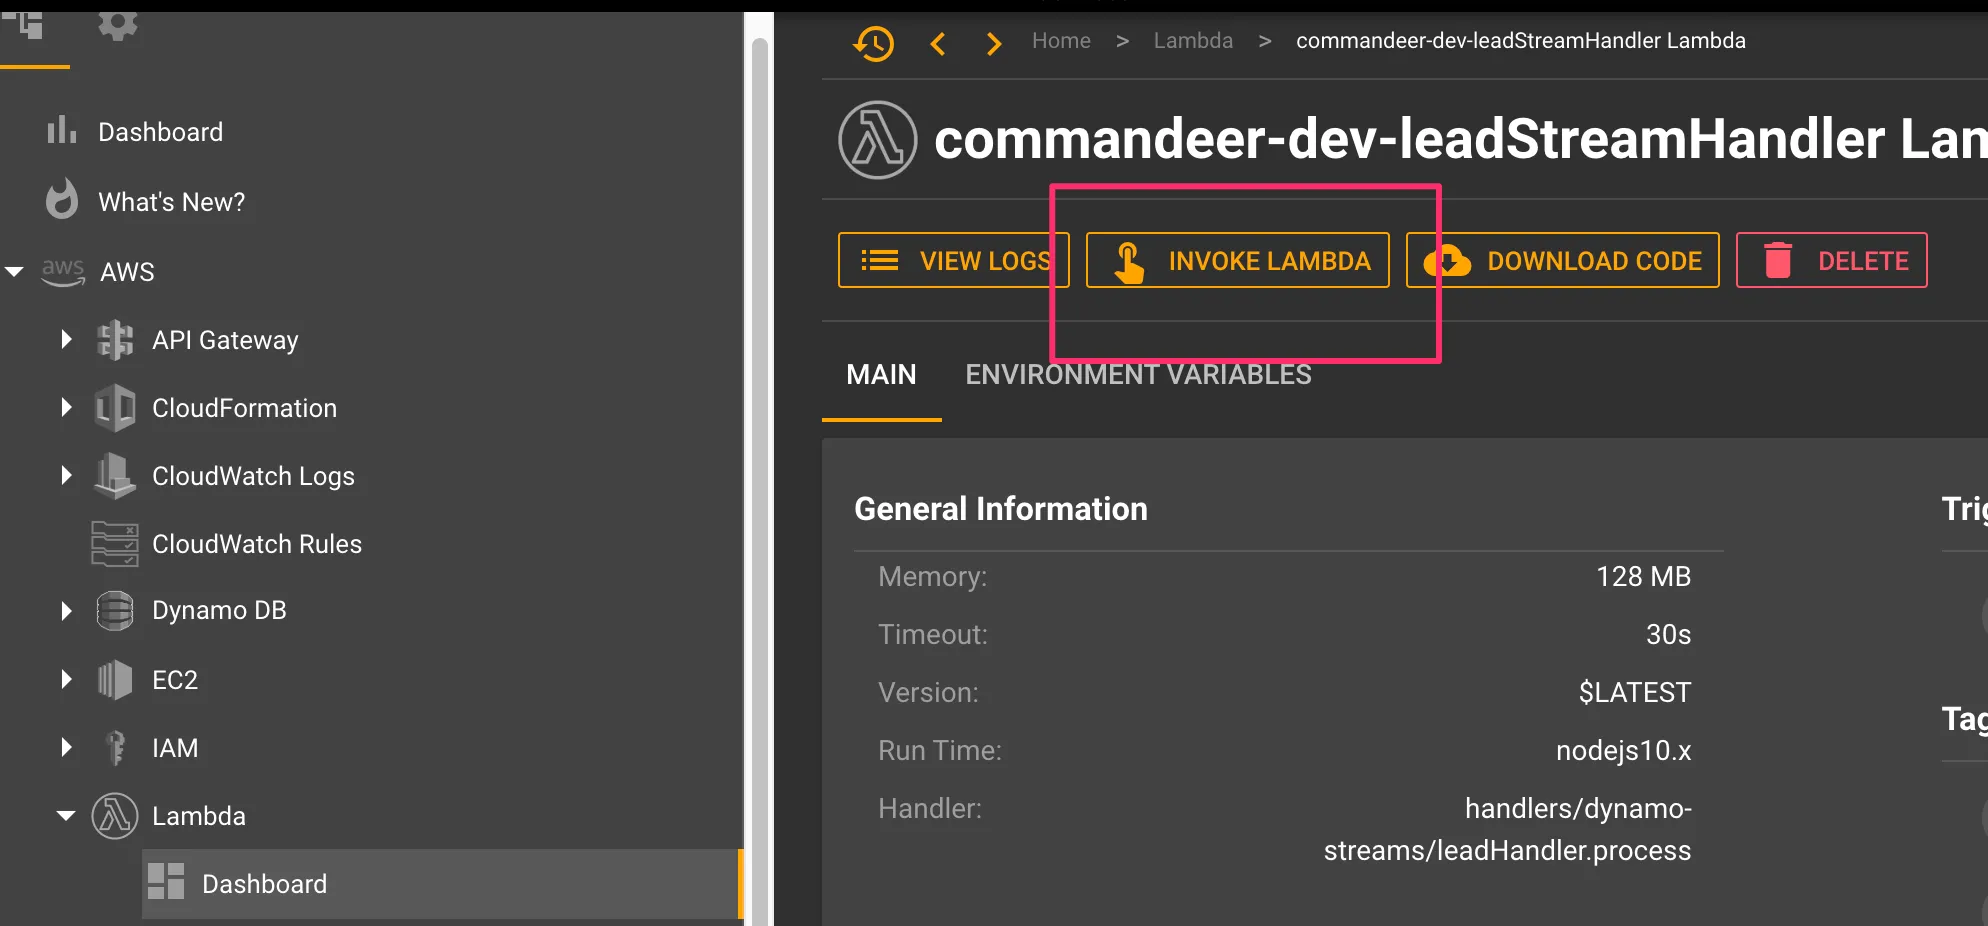This screenshot has width=1988, height=926.
Task: Click the Timeout: field label
Action: (933, 635)
